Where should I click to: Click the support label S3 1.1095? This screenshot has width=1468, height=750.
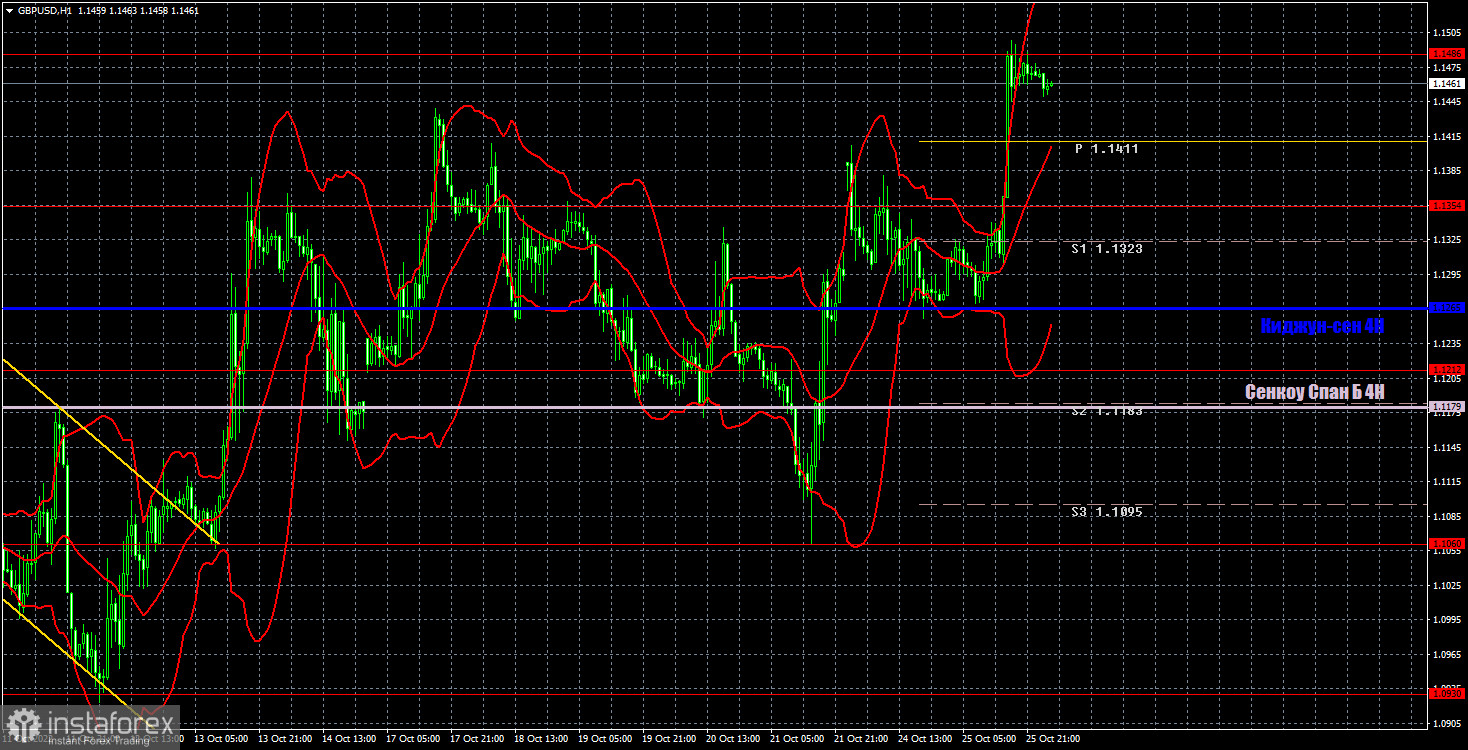pyautogui.click(x=1107, y=511)
